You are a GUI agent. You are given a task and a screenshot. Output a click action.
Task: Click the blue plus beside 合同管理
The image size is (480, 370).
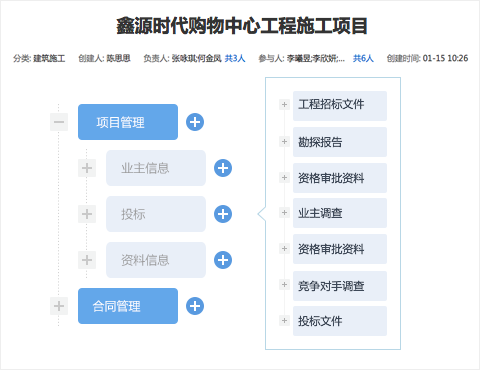[195, 306]
